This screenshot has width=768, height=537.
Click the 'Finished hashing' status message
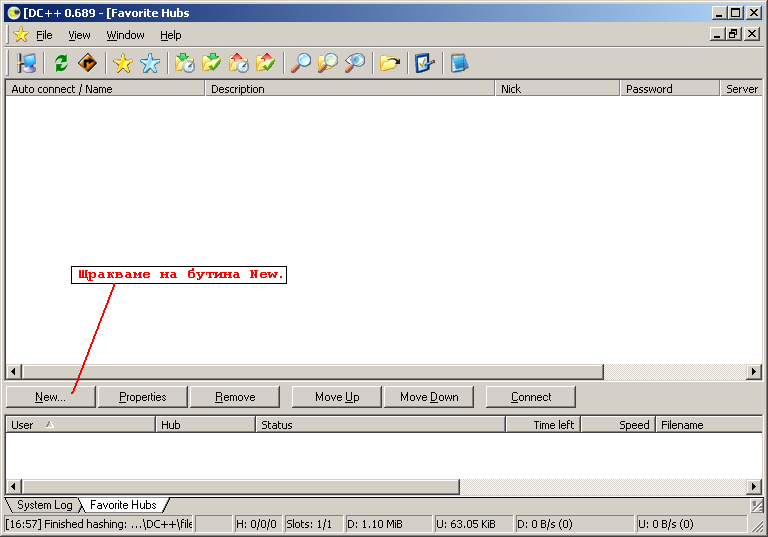99,524
